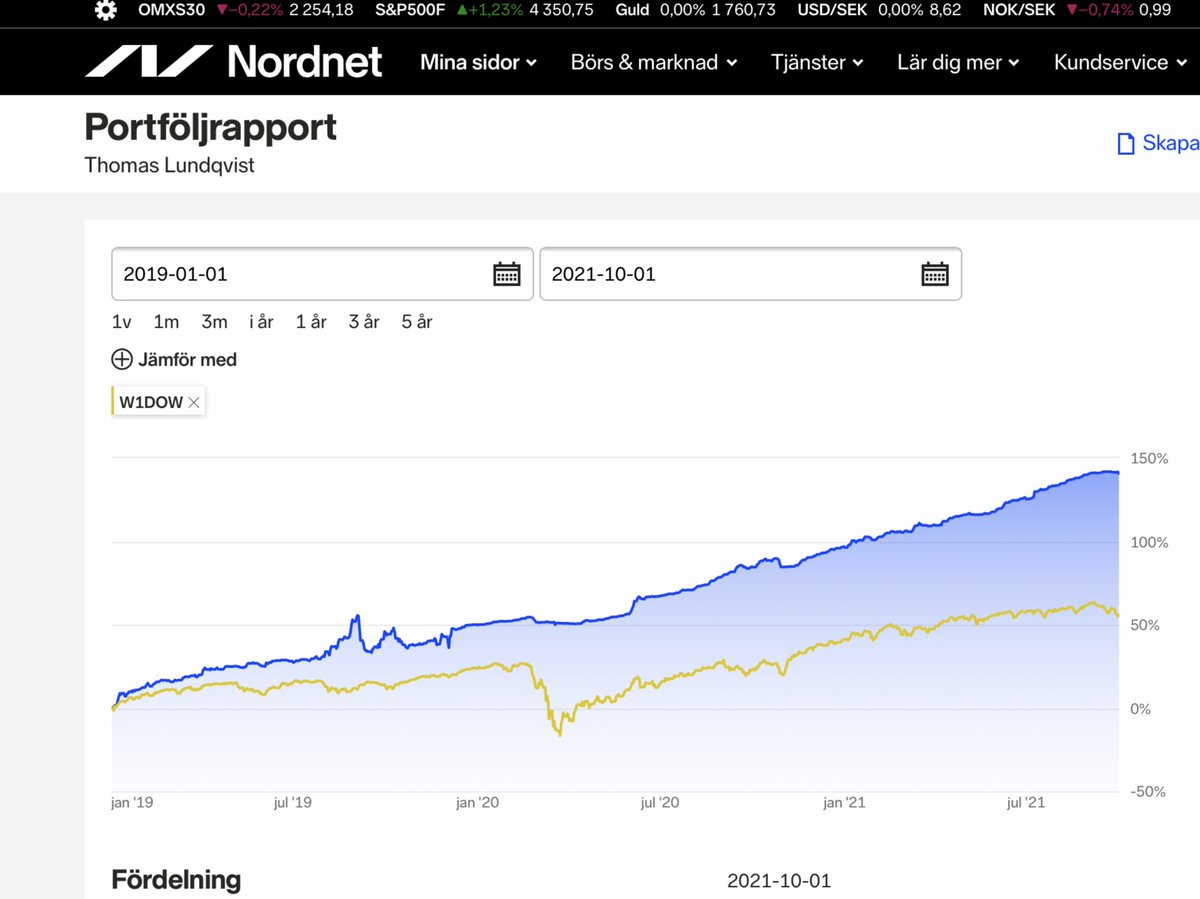Click the Nordnet logo

[234, 62]
